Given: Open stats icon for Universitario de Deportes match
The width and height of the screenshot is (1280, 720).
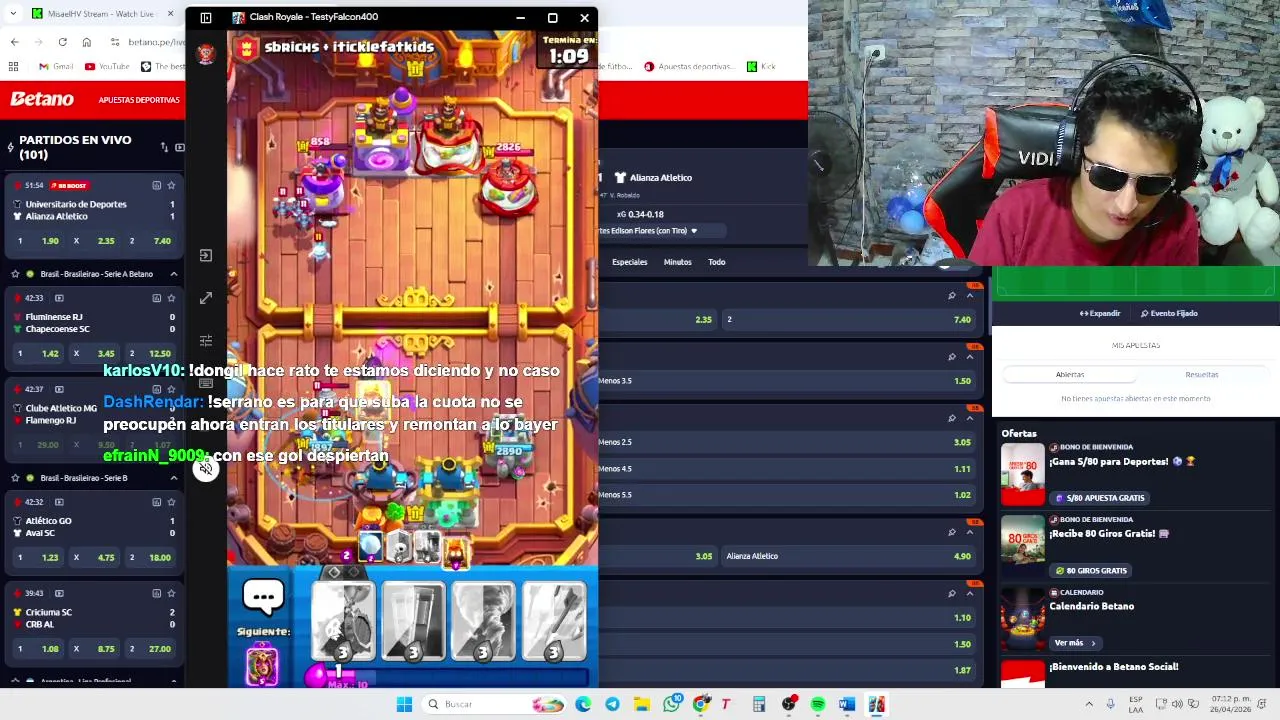Looking at the screenshot, I should [x=156, y=185].
